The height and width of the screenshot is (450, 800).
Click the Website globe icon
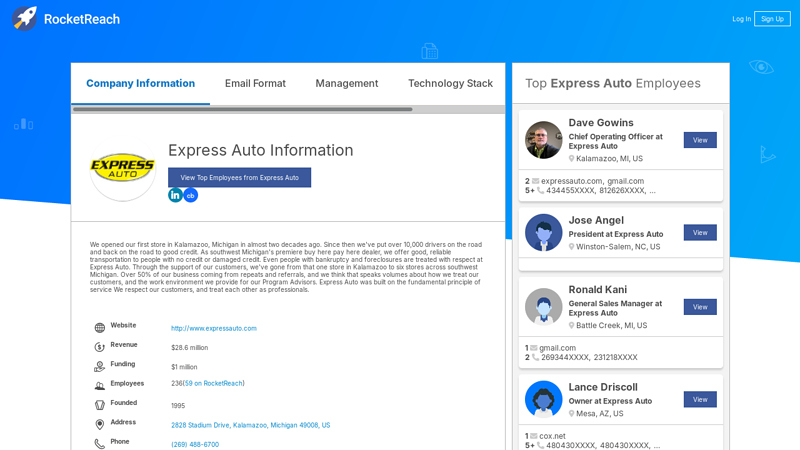pyautogui.click(x=99, y=328)
